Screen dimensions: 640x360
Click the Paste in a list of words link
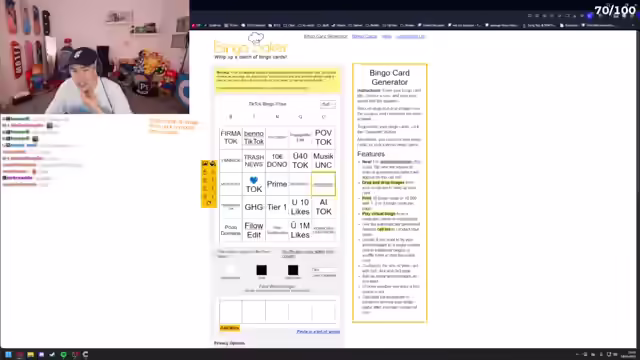[x=318, y=331]
